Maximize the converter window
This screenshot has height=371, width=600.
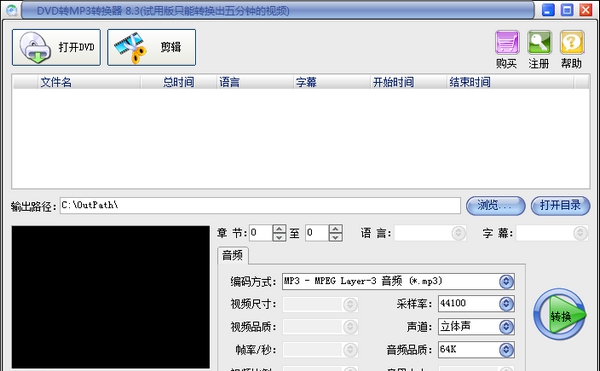coord(567,10)
